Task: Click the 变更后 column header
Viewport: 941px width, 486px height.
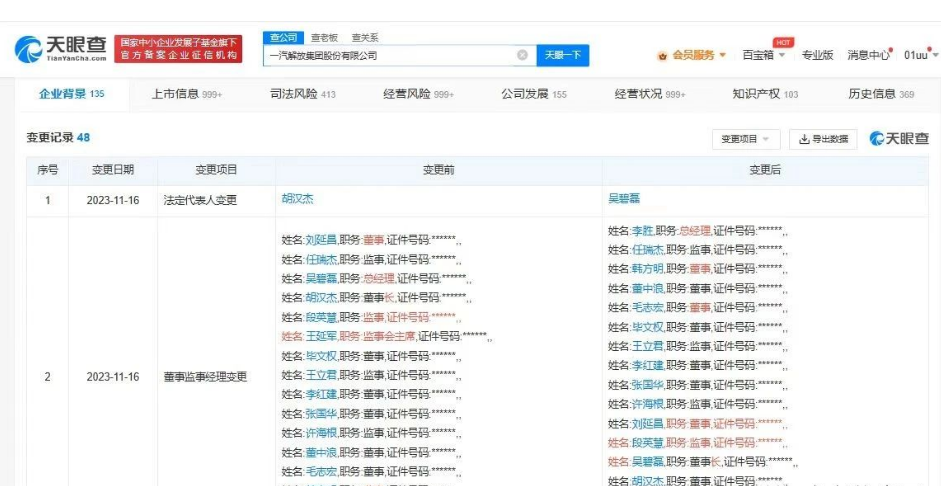Action: tap(765, 170)
